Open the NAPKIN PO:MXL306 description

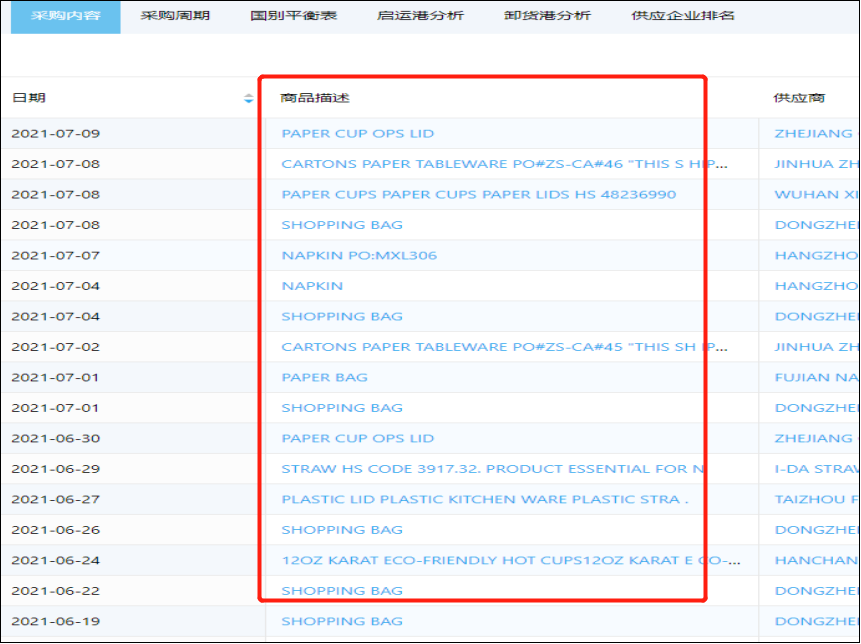(x=359, y=256)
